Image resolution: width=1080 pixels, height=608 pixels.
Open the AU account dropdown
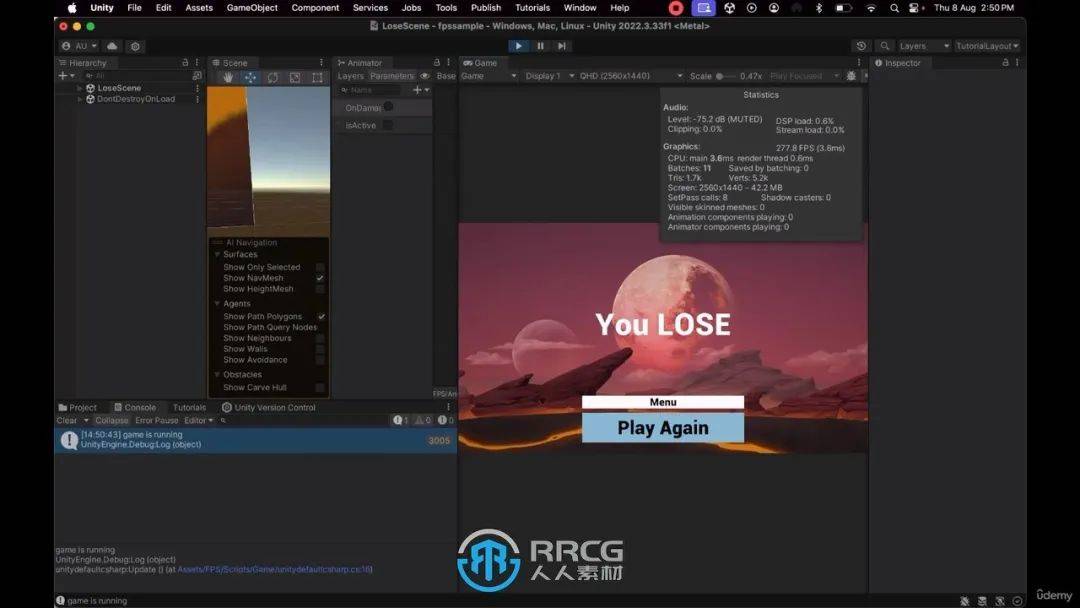79,46
